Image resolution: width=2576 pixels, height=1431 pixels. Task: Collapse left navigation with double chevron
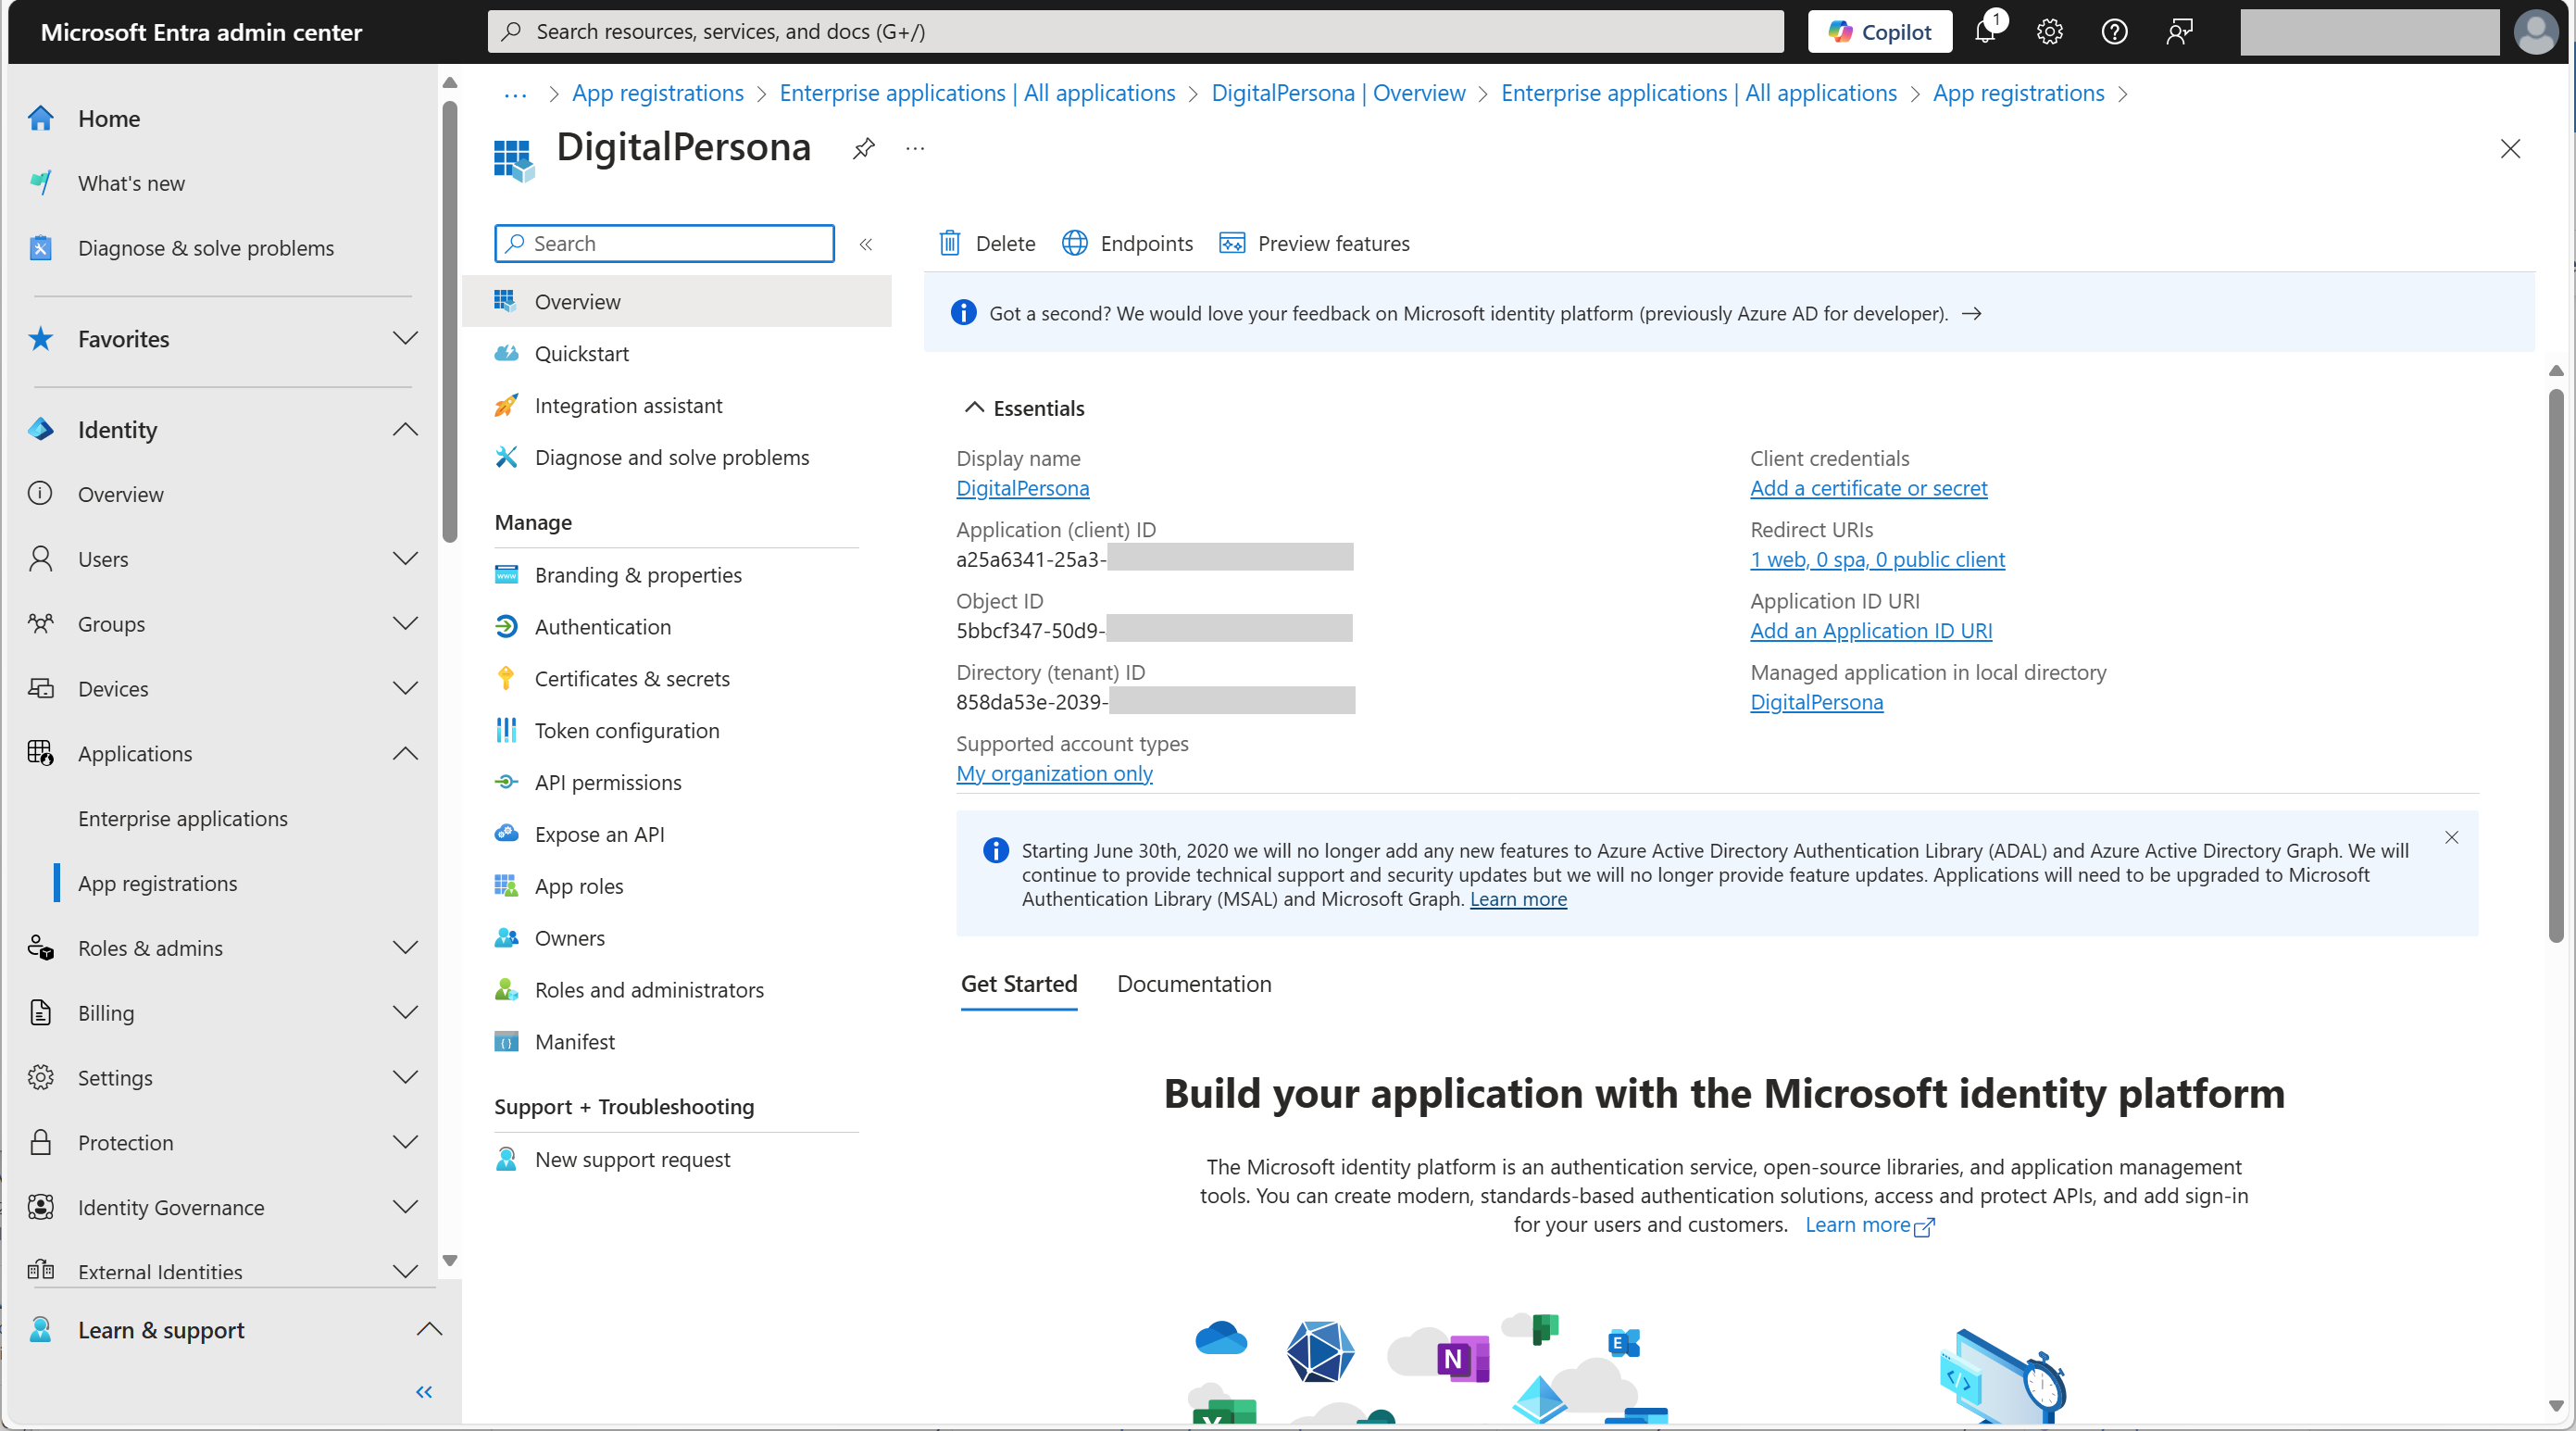coord(424,1392)
